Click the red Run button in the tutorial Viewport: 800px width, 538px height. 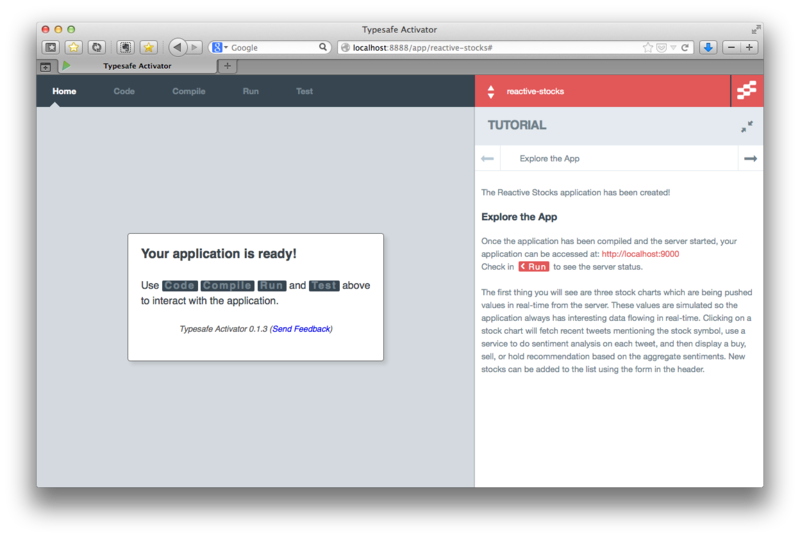pyautogui.click(x=534, y=267)
